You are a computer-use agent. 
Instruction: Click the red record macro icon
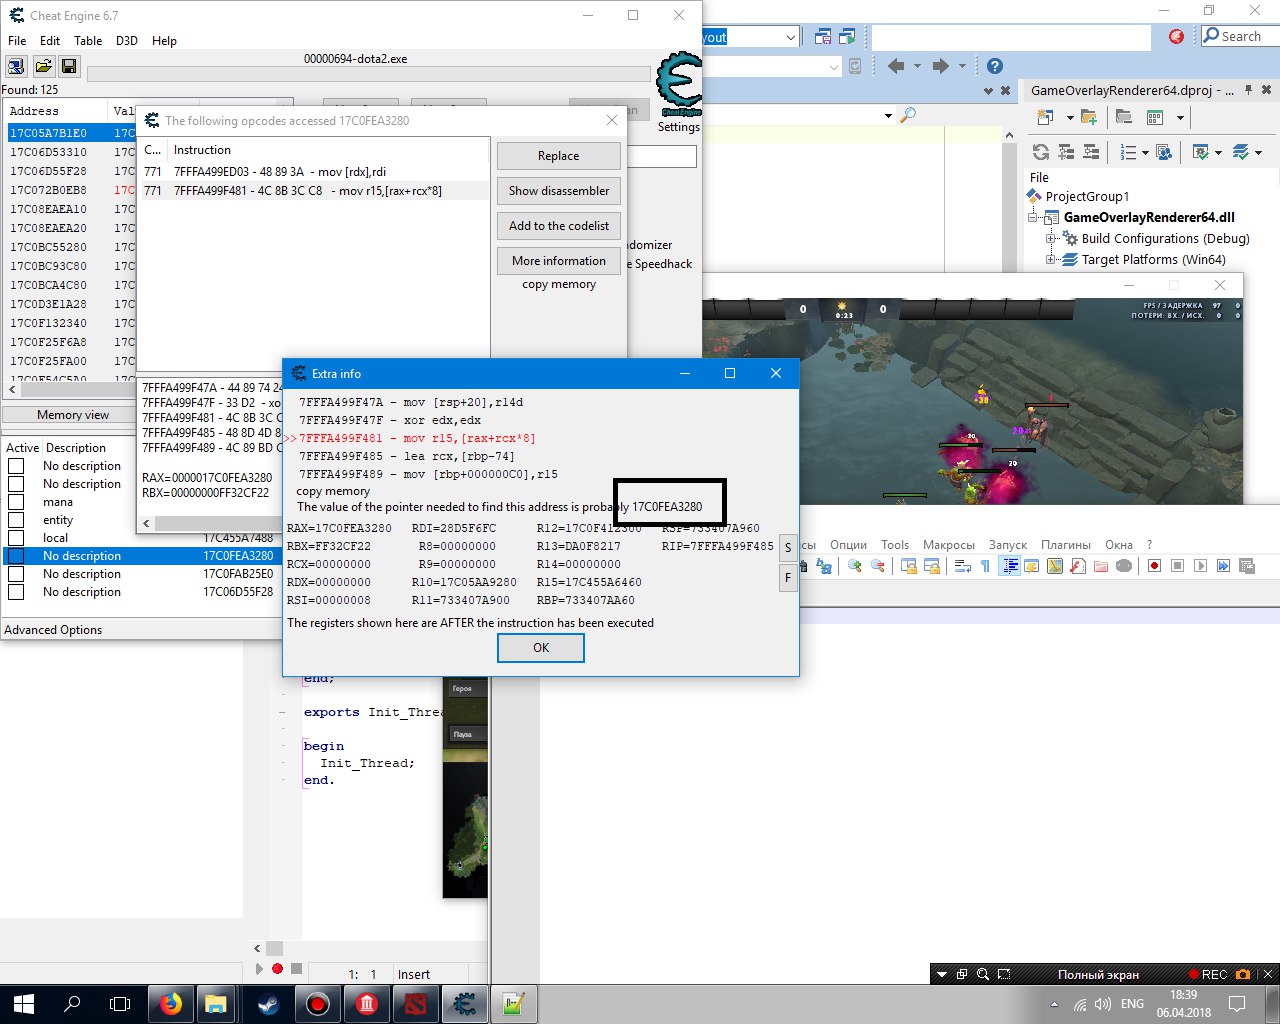point(1154,566)
